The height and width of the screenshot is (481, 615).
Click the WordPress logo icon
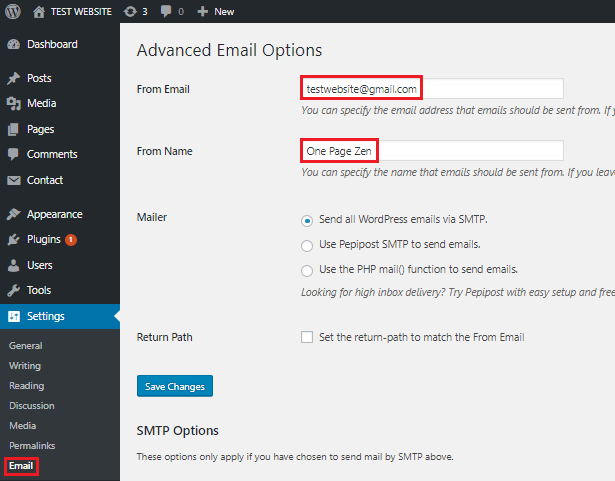[13, 11]
